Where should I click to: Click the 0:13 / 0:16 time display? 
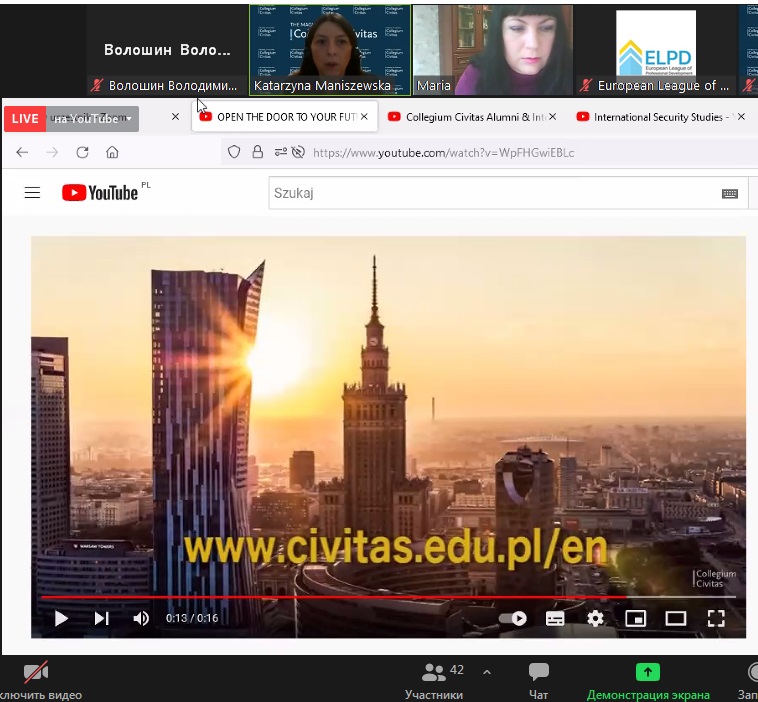tap(192, 618)
